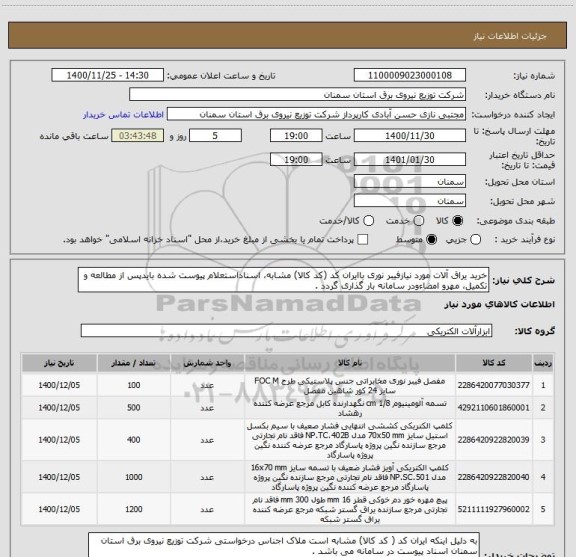Viewport: 576px width, 557px height.
Task: Click the کلمپ الکتریکی کششی انتهایی product name
Action: (350, 440)
